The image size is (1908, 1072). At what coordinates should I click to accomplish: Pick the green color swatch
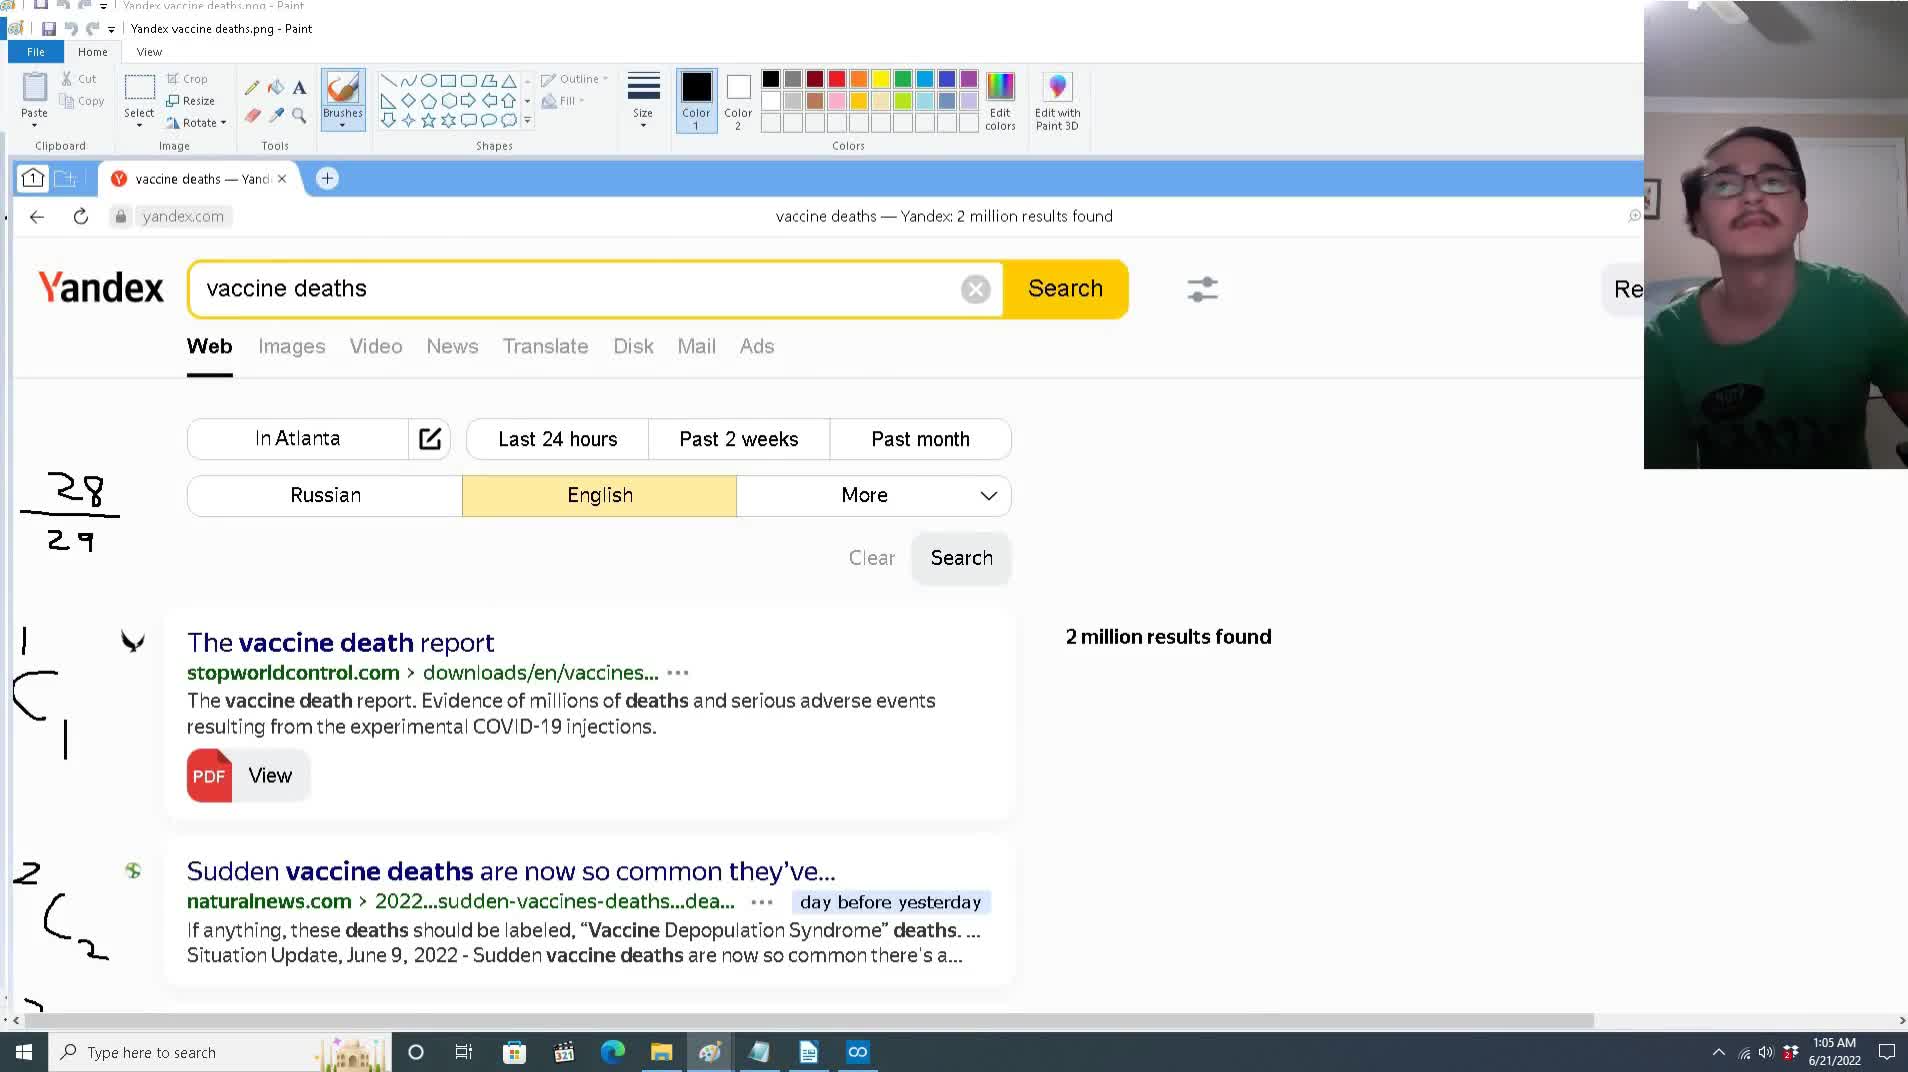click(x=903, y=79)
